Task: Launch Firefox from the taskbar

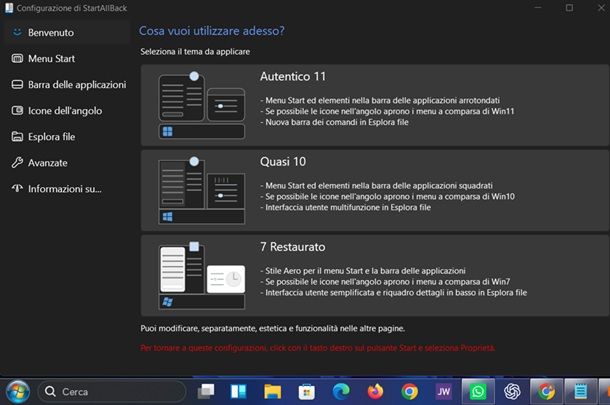Action: [375, 391]
